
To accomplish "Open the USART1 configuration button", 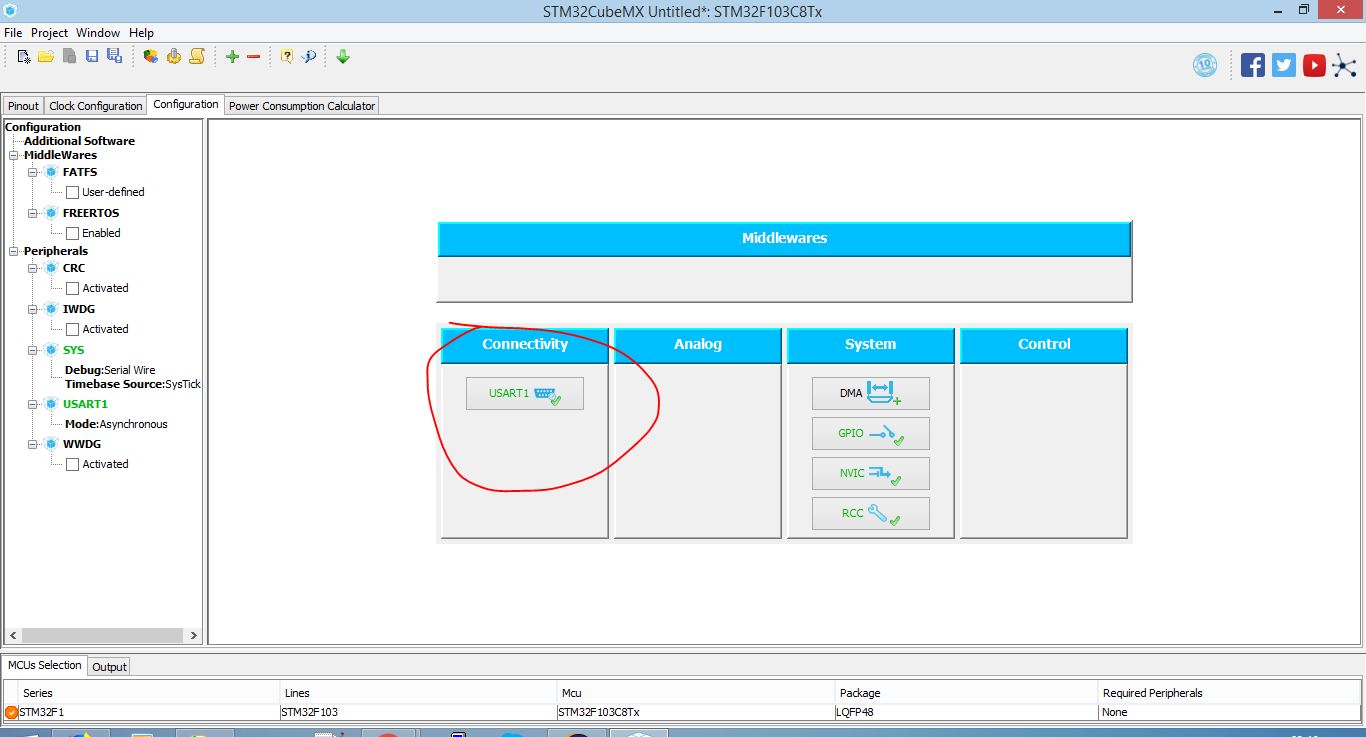I will [x=524, y=393].
